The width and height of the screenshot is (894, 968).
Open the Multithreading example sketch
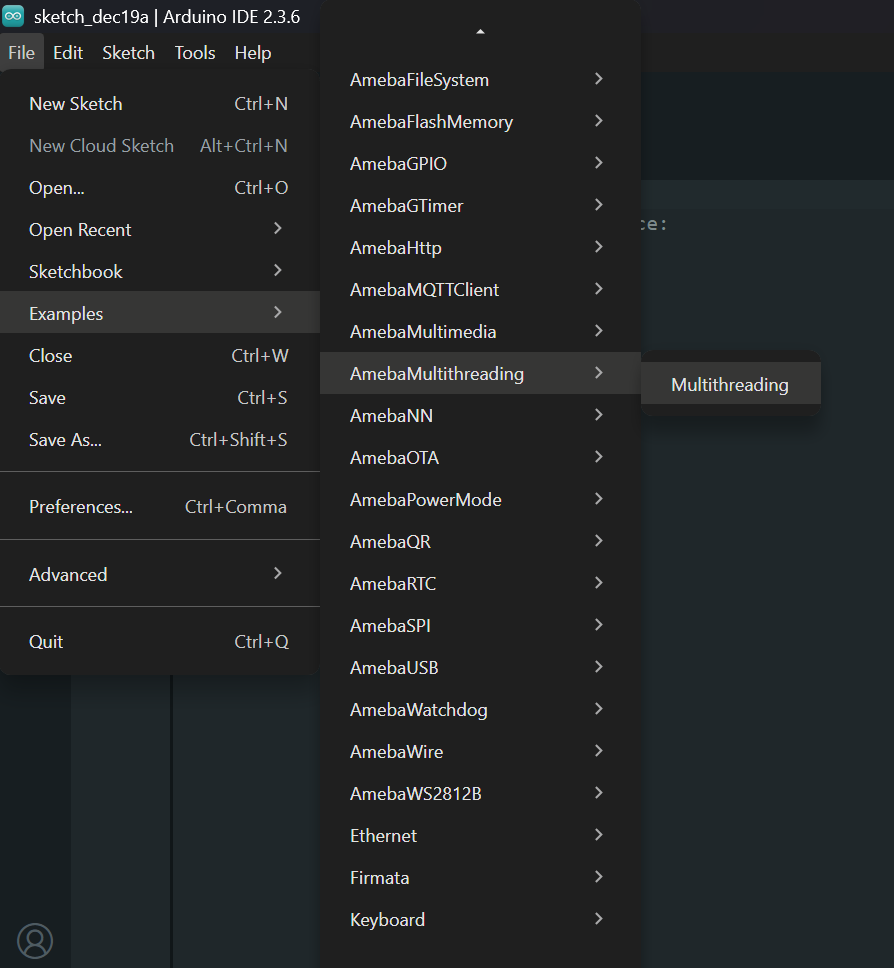point(730,384)
